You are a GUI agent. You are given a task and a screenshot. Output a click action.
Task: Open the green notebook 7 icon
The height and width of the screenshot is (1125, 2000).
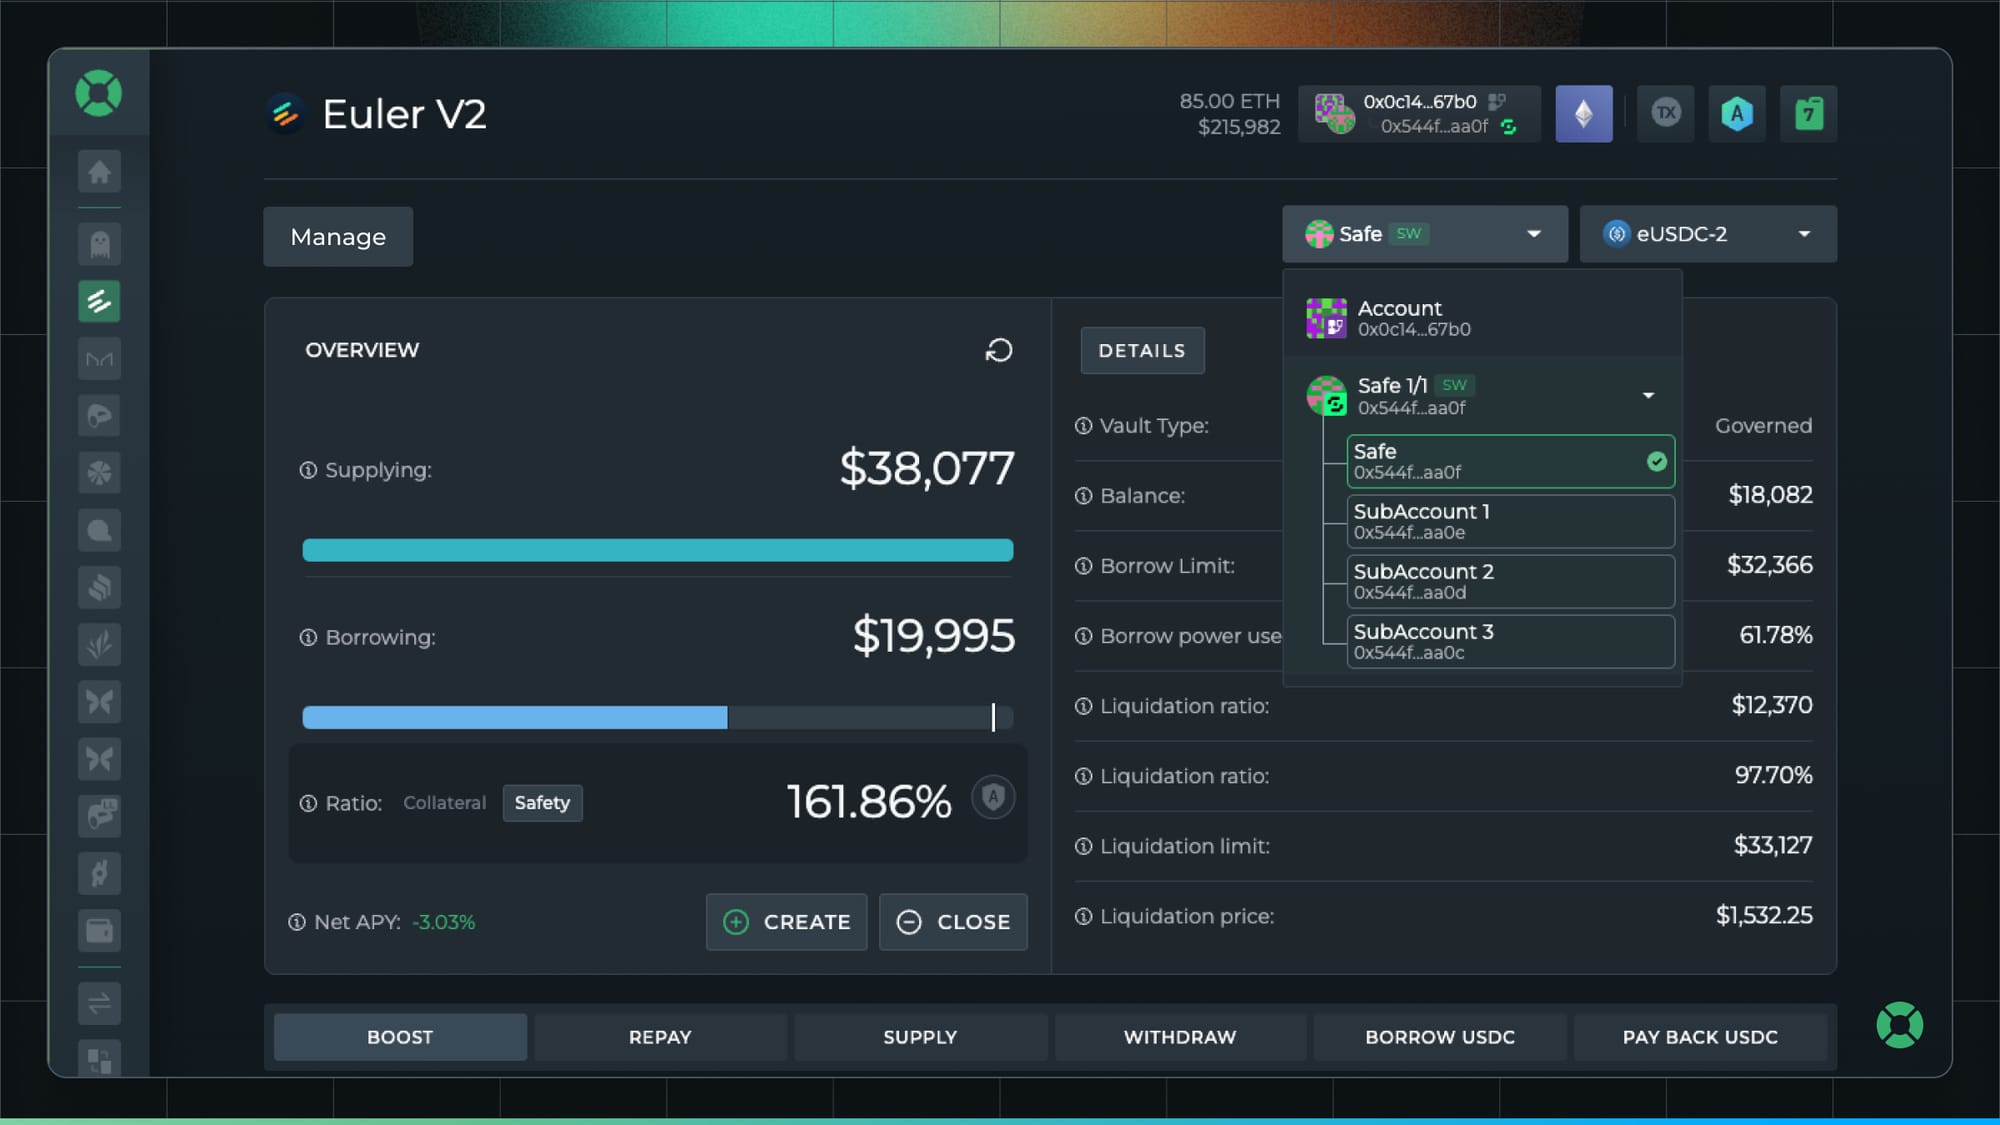click(1808, 114)
